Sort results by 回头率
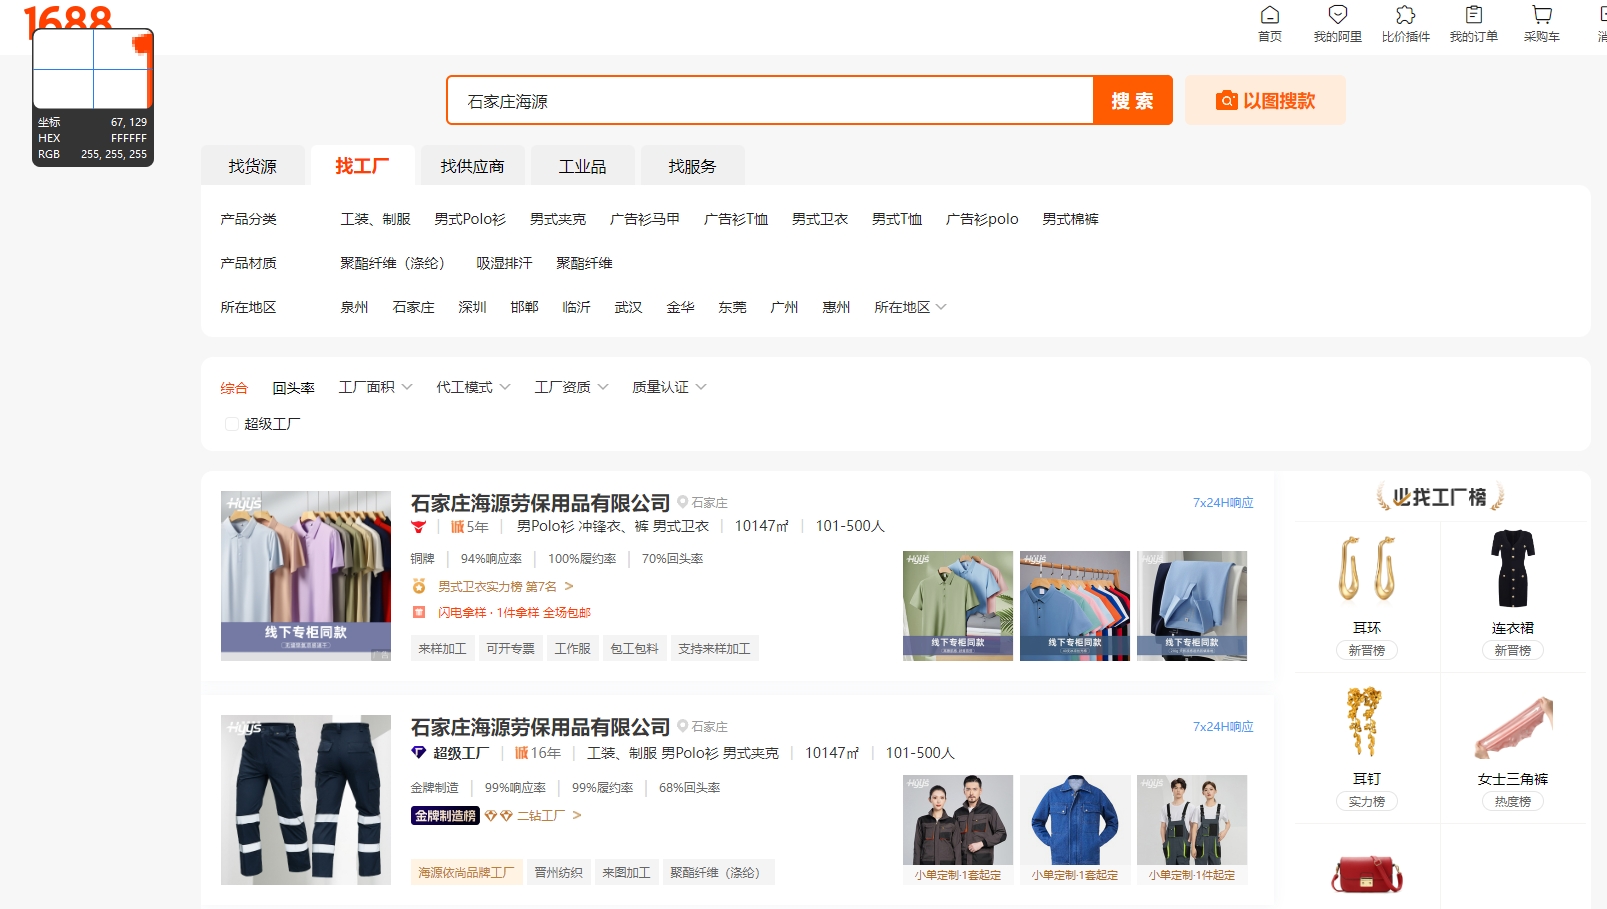This screenshot has height=909, width=1607. [x=293, y=388]
